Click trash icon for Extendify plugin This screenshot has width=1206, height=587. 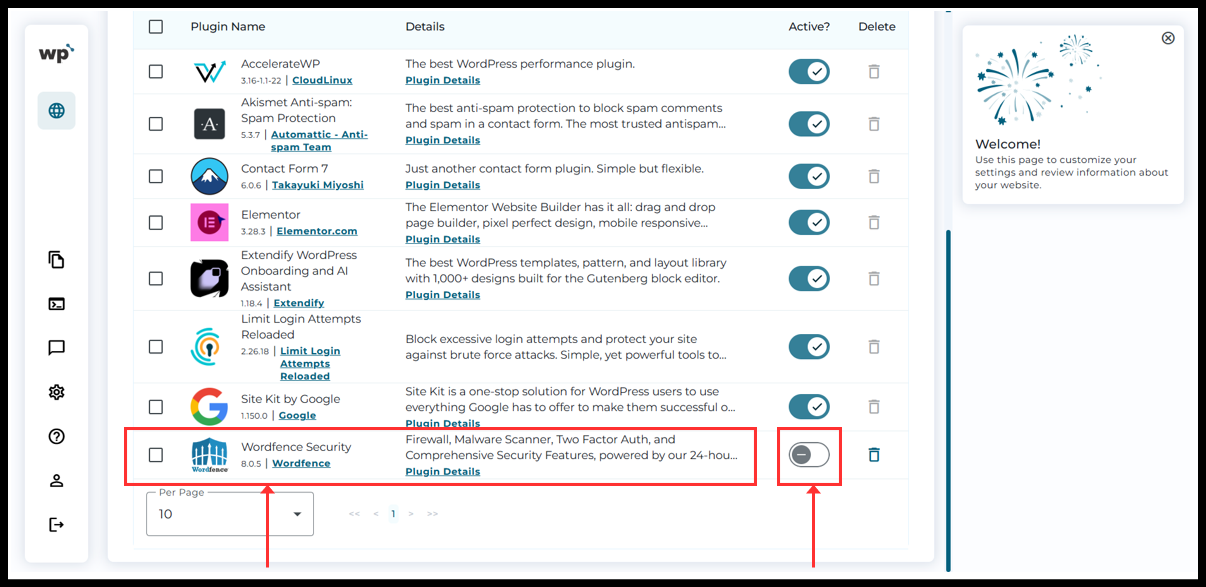tap(874, 278)
